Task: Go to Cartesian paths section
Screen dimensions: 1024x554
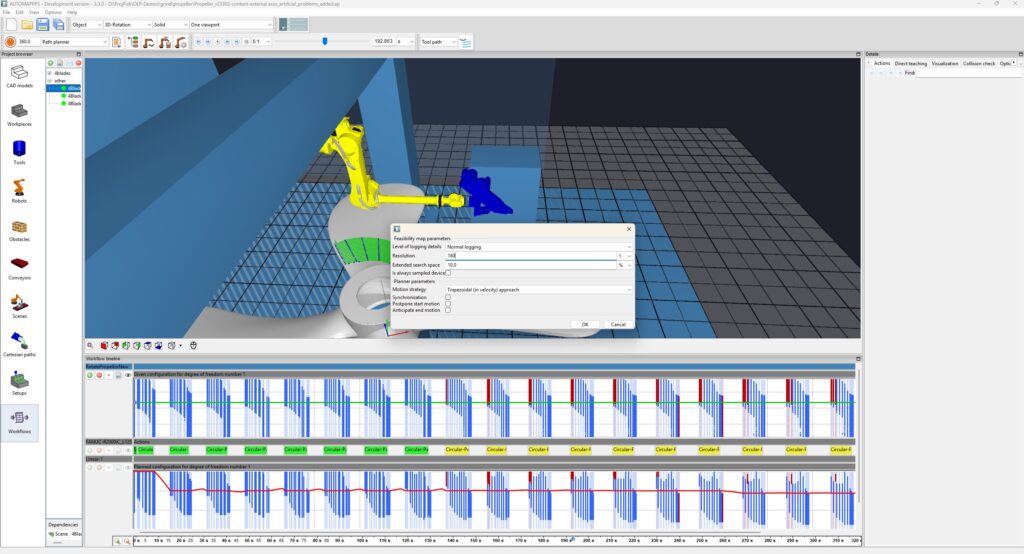Action: click(19, 344)
